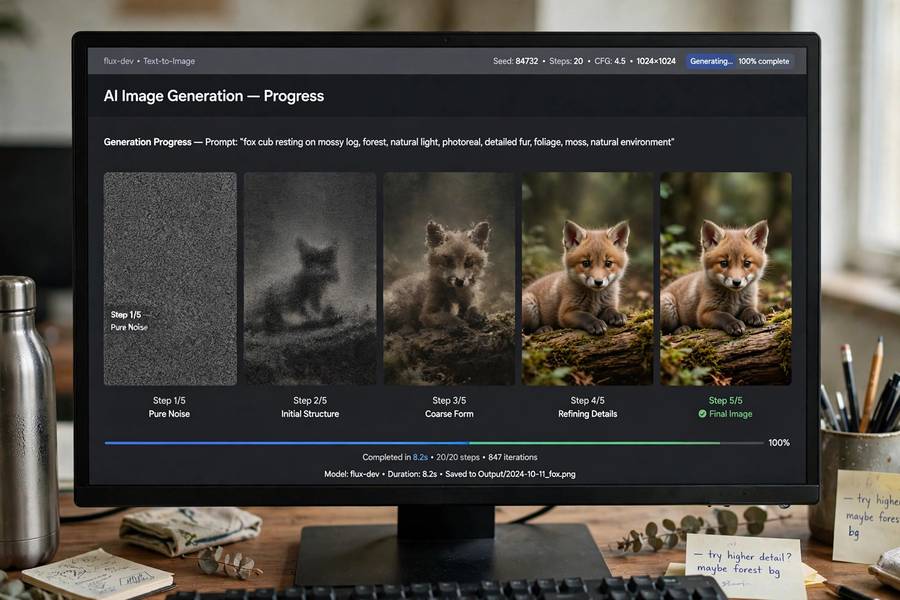Screen dimensions: 900x600
Task: Click the Step 2/5 caption text
Action: coord(310,400)
